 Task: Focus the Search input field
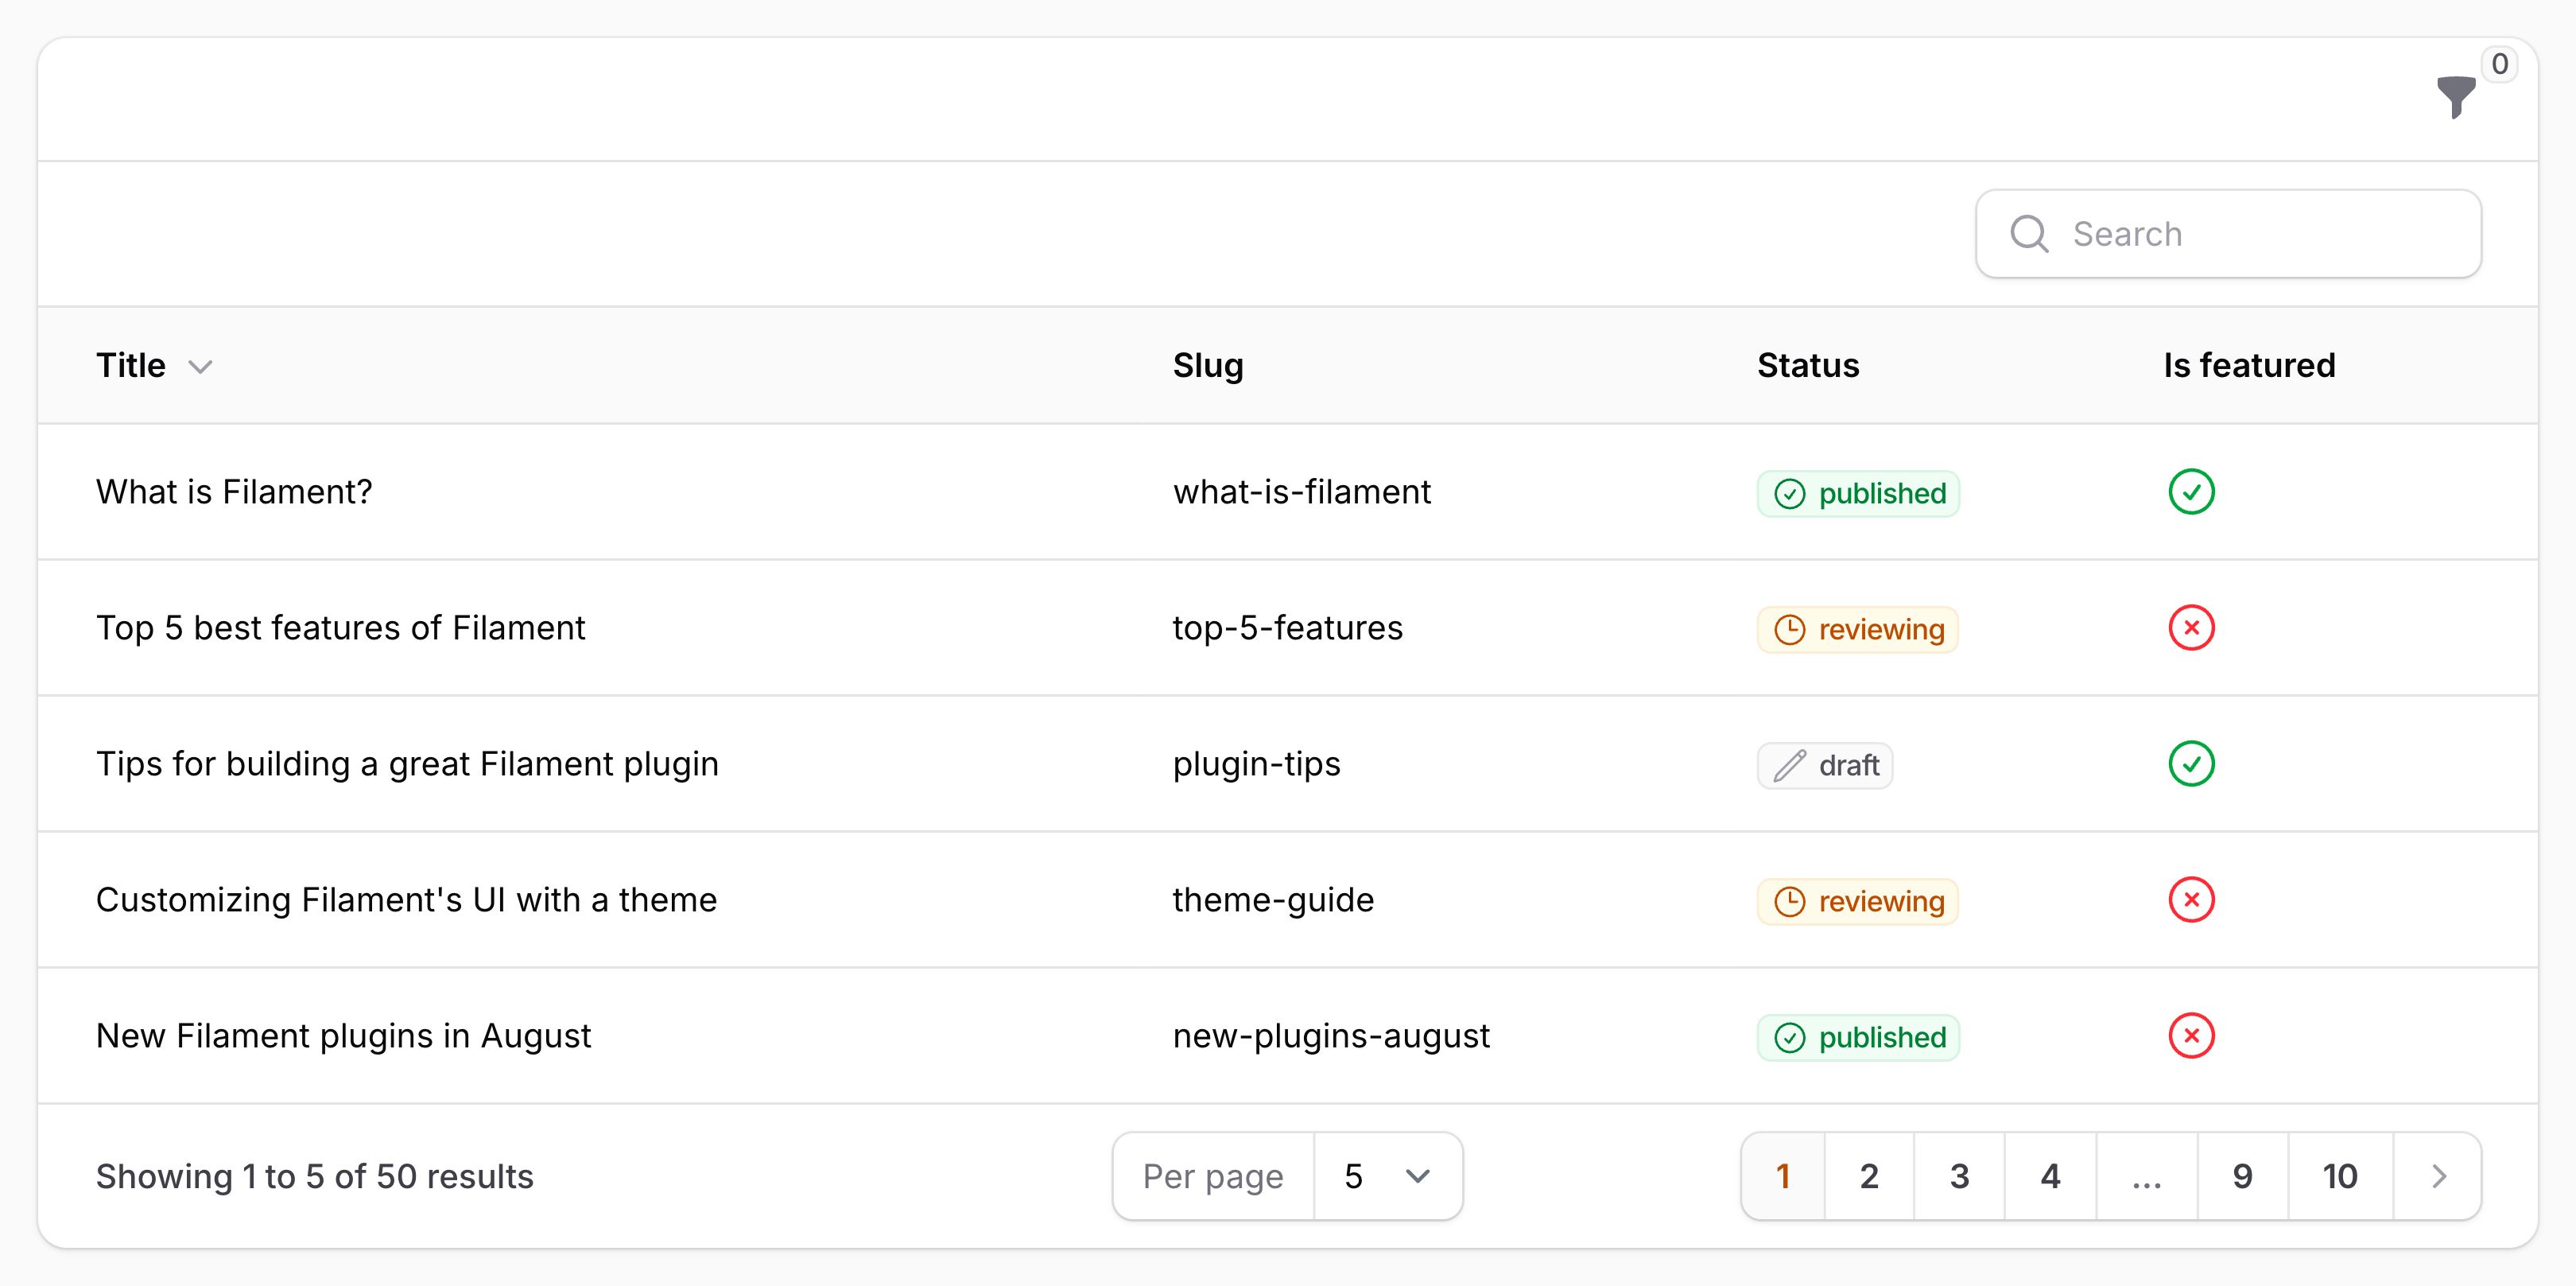click(2229, 234)
